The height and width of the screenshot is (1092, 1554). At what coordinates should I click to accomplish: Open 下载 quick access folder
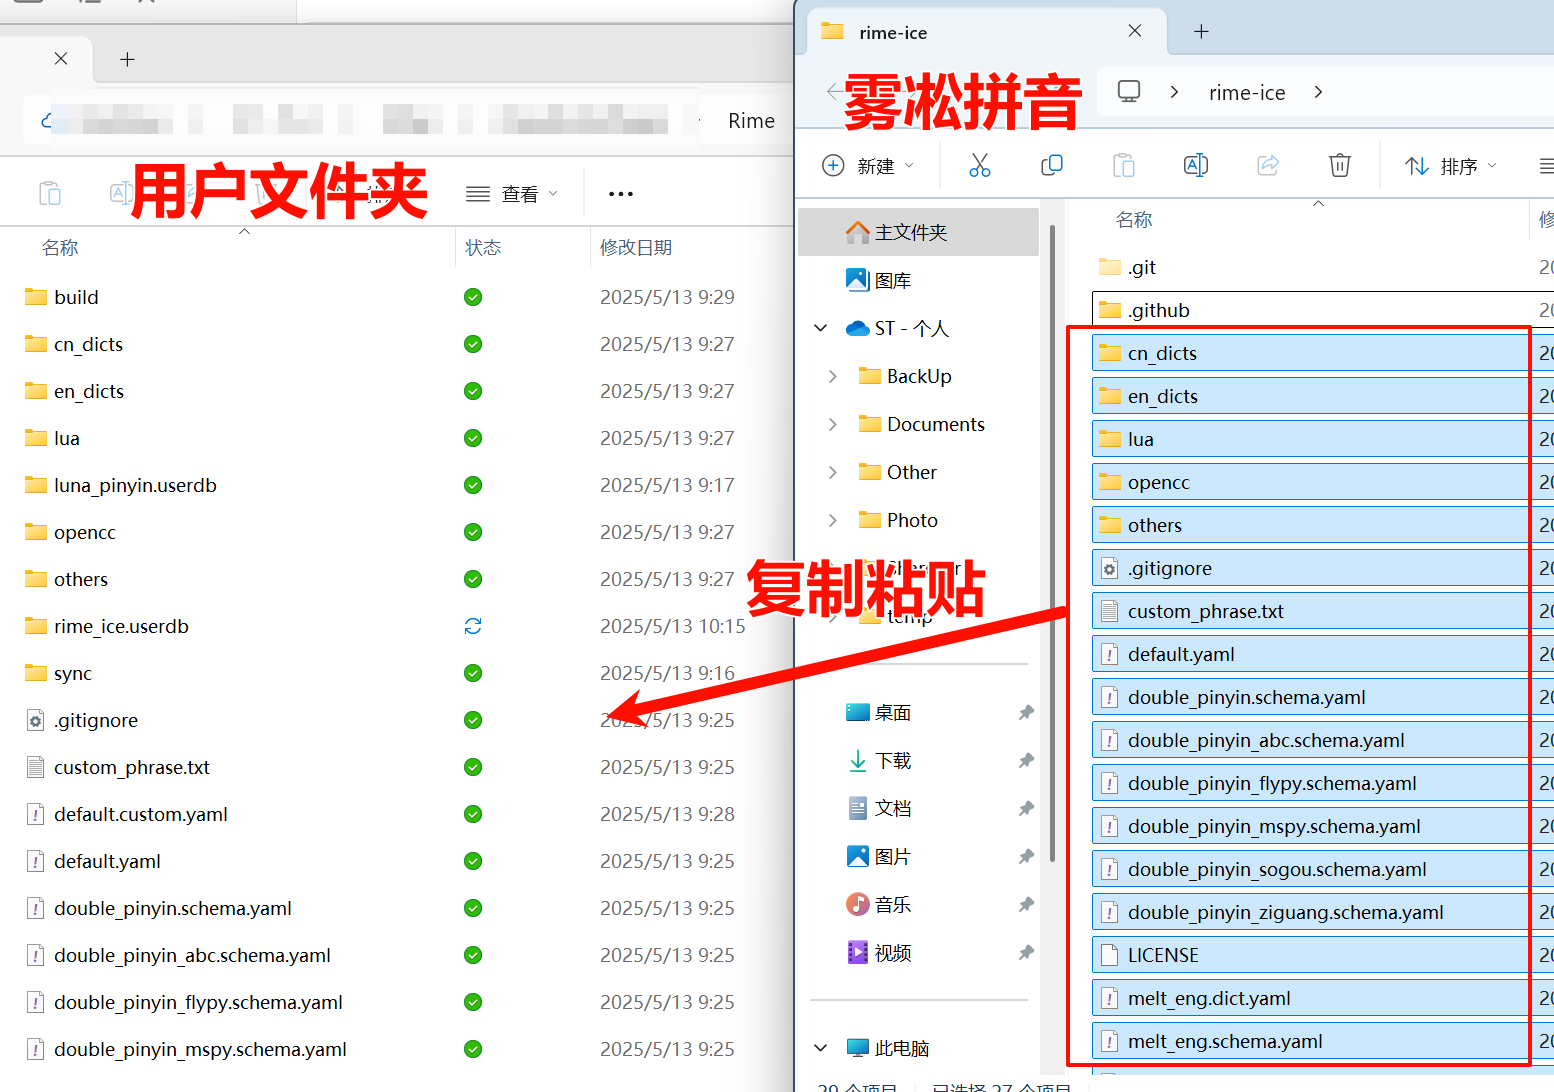coord(892,761)
